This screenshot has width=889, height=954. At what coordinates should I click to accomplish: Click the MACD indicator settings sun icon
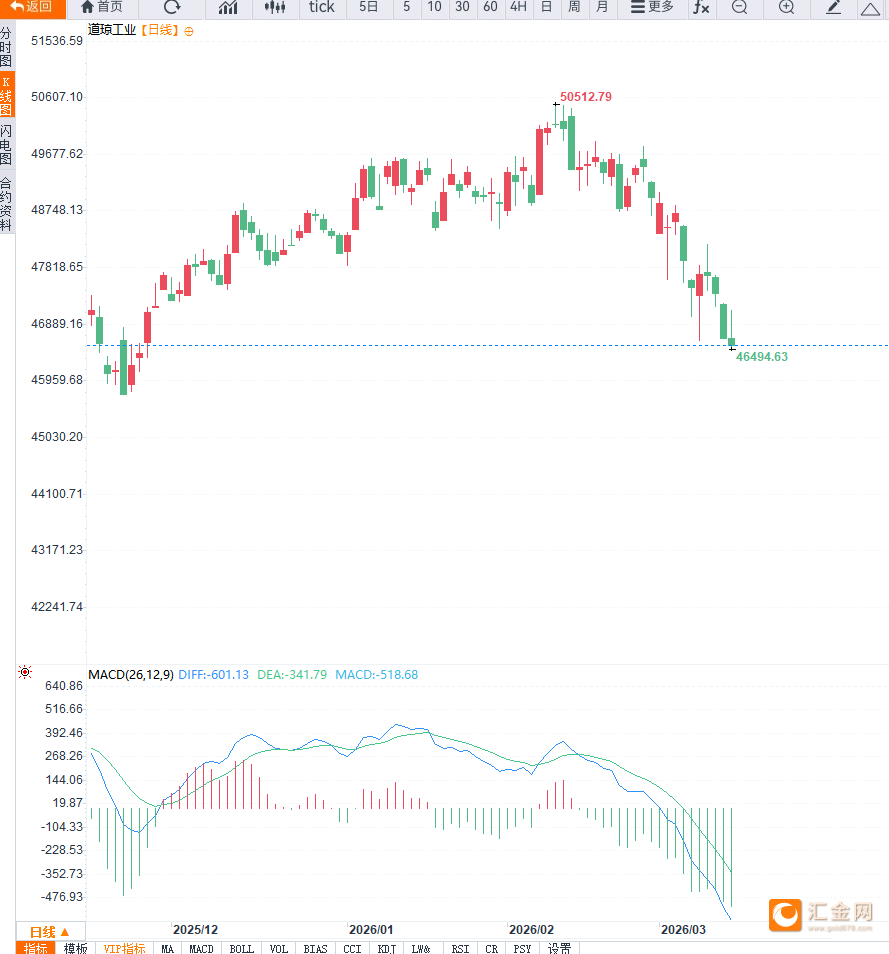25,672
